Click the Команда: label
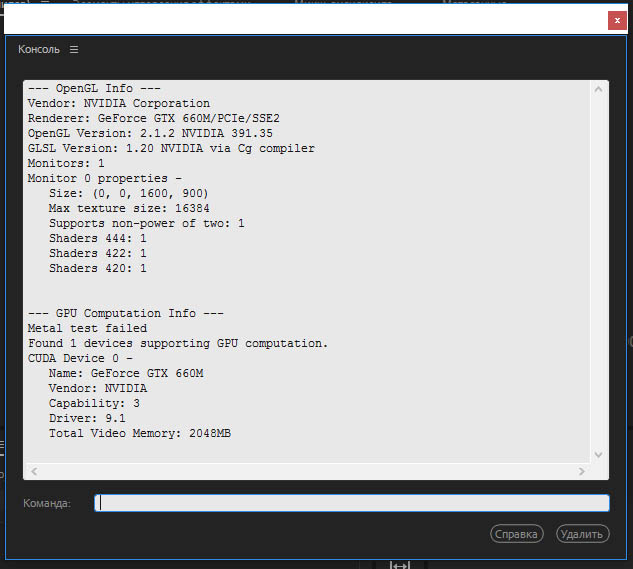Image resolution: width=633 pixels, height=569 pixels. 46,504
